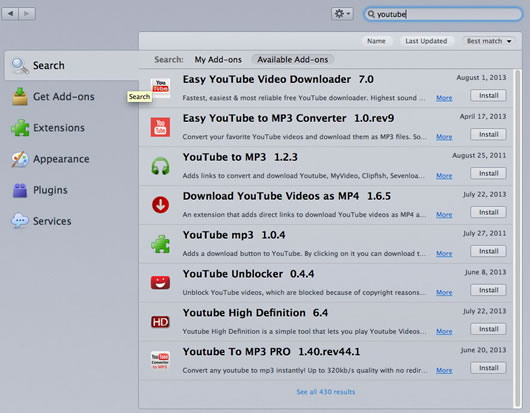Click the YouTube Unblocker smiley icon

pos(160,283)
